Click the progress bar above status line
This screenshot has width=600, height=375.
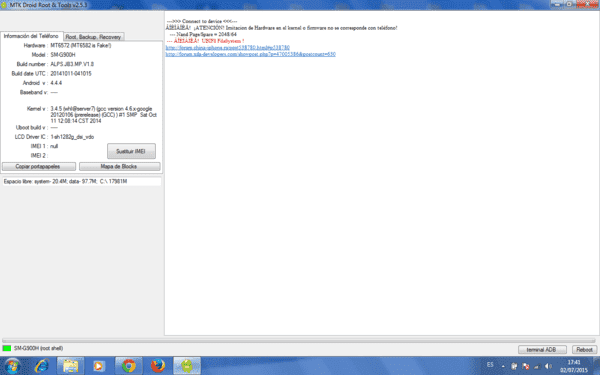(298, 340)
